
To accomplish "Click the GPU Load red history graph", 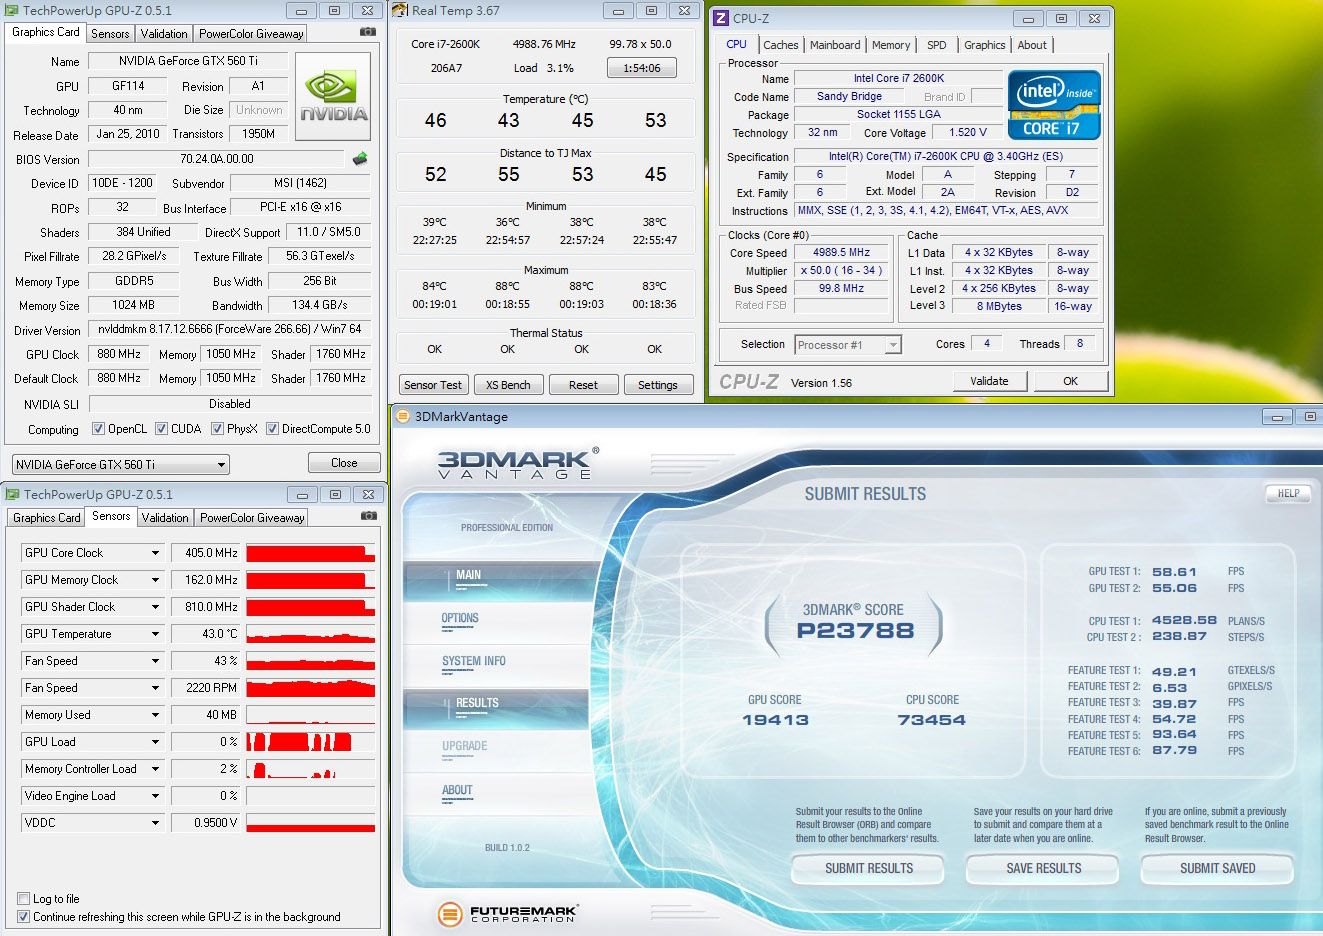I will (310, 742).
